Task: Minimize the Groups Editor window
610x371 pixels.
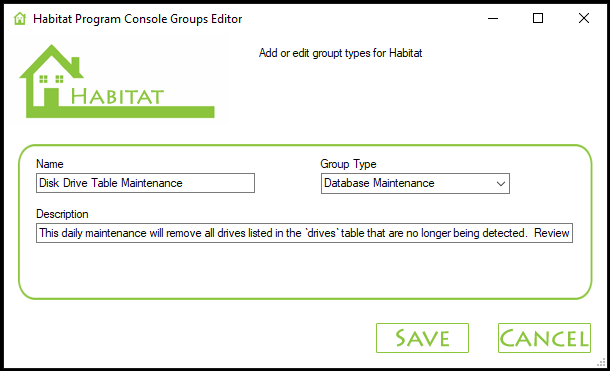Action: coord(493,18)
